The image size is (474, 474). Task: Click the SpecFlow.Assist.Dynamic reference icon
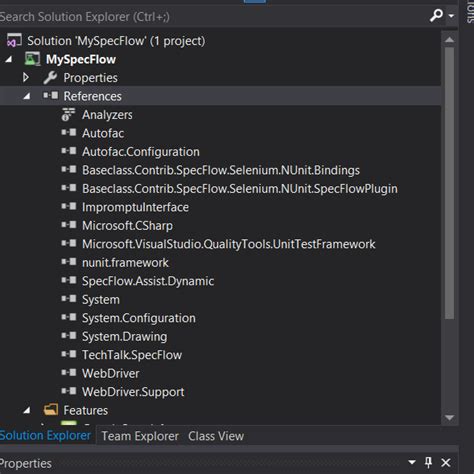pos(69,280)
